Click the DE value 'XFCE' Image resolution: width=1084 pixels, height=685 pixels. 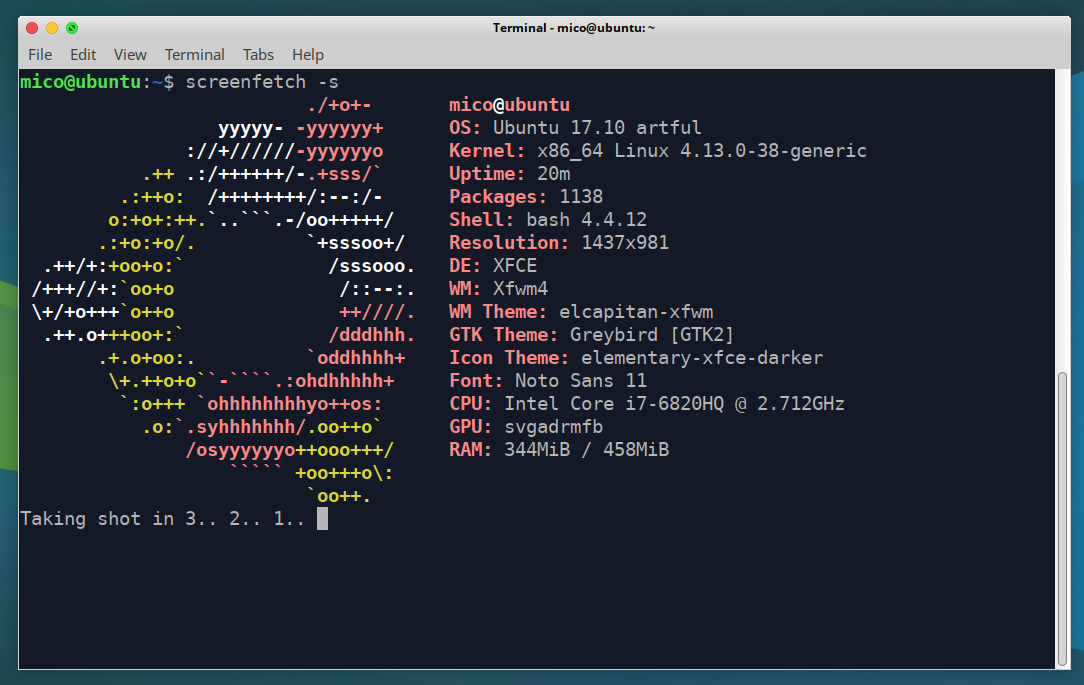pyautogui.click(x=515, y=265)
